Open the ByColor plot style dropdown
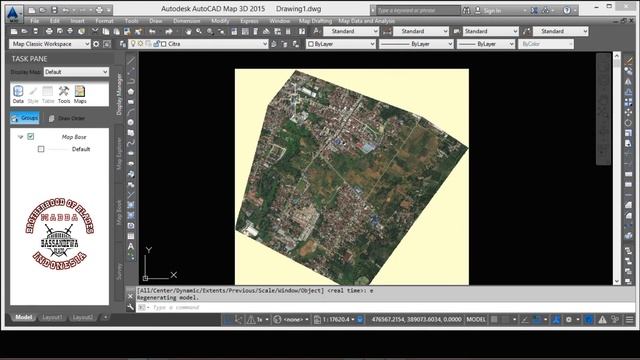The height and width of the screenshot is (360, 640). pos(546,44)
